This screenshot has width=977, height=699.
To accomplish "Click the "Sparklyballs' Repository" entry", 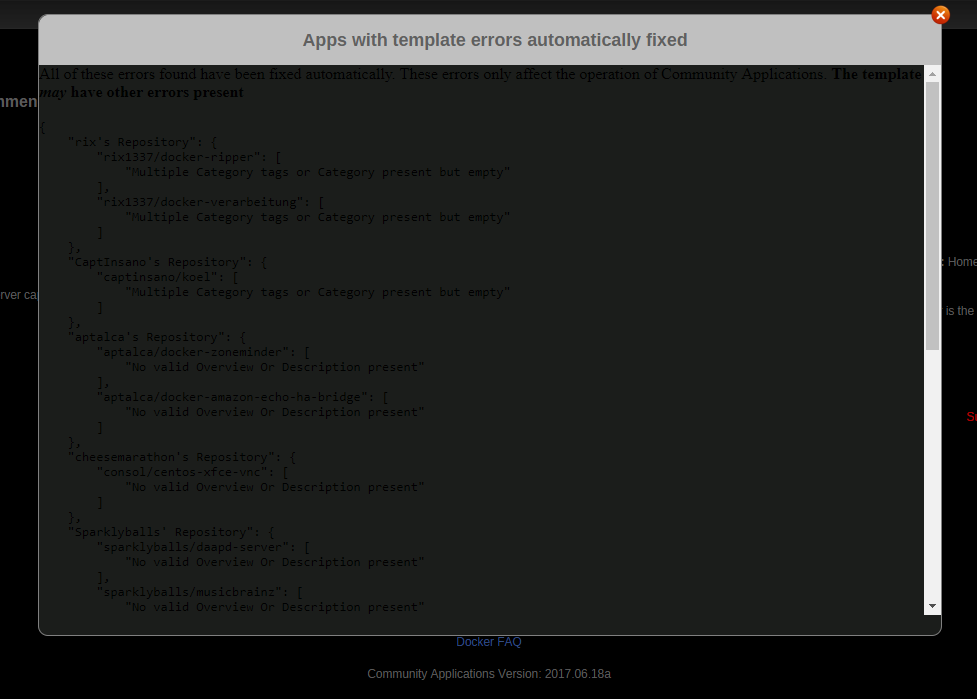I will click(x=171, y=532).
